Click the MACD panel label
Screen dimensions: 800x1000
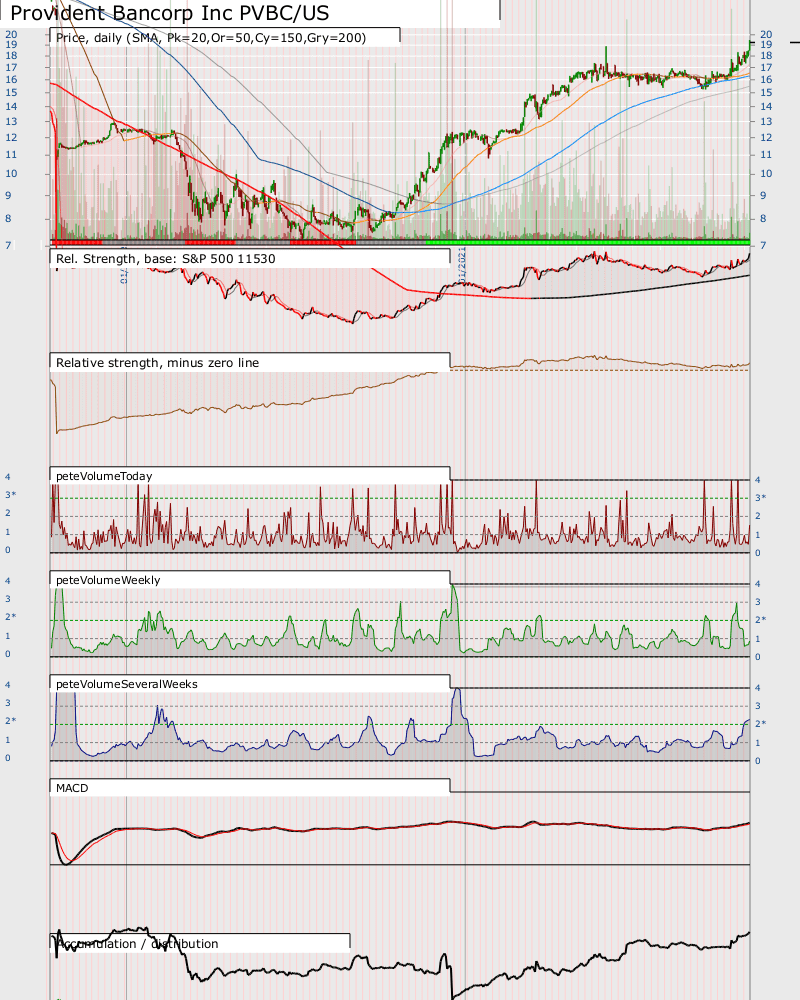point(72,788)
